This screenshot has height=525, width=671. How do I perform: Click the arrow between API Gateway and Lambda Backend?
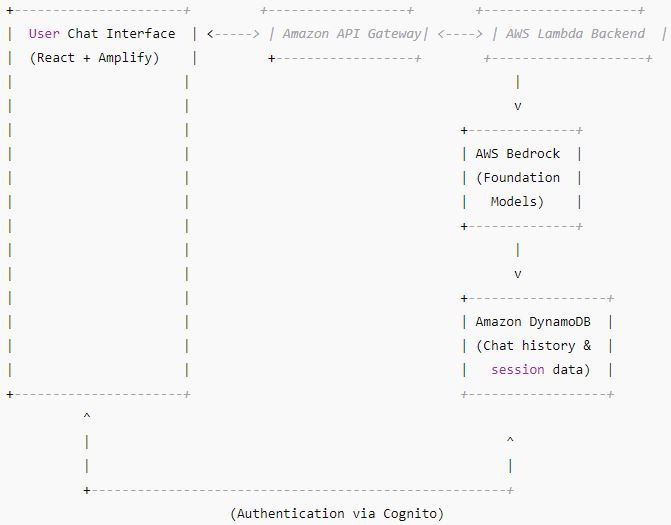[460, 33]
